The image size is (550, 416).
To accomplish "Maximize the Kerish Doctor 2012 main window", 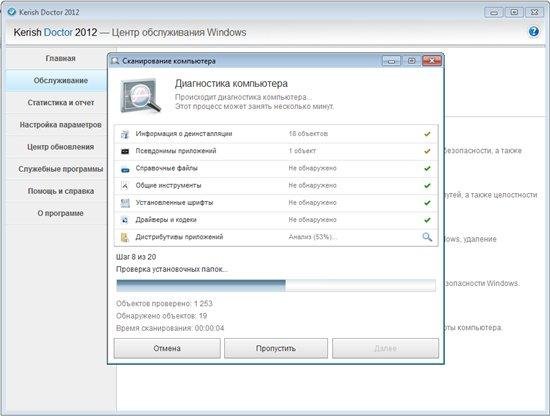I will click(514, 12).
